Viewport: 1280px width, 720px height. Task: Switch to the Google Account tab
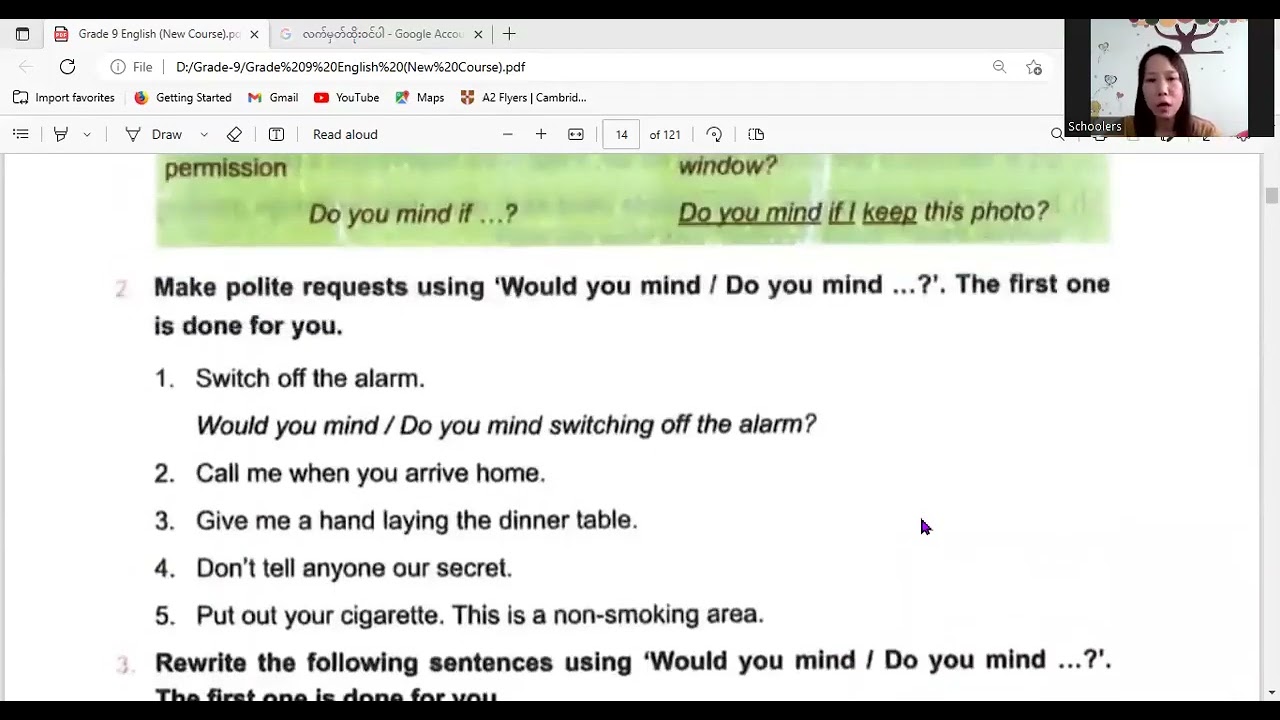(382, 34)
